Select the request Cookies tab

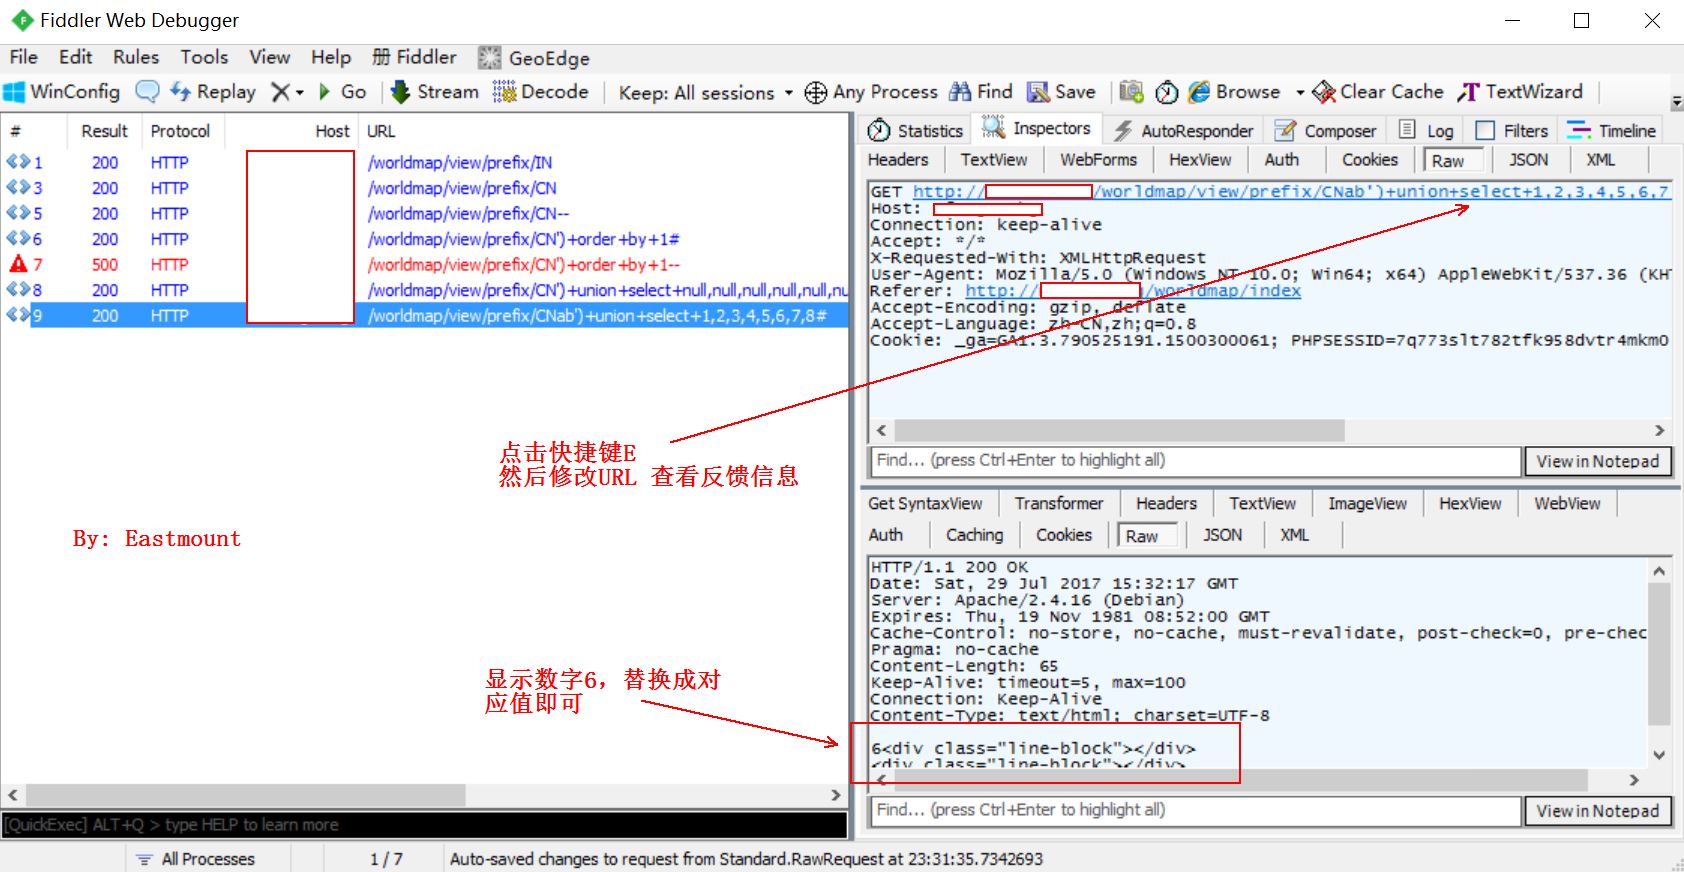[1369, 160]
